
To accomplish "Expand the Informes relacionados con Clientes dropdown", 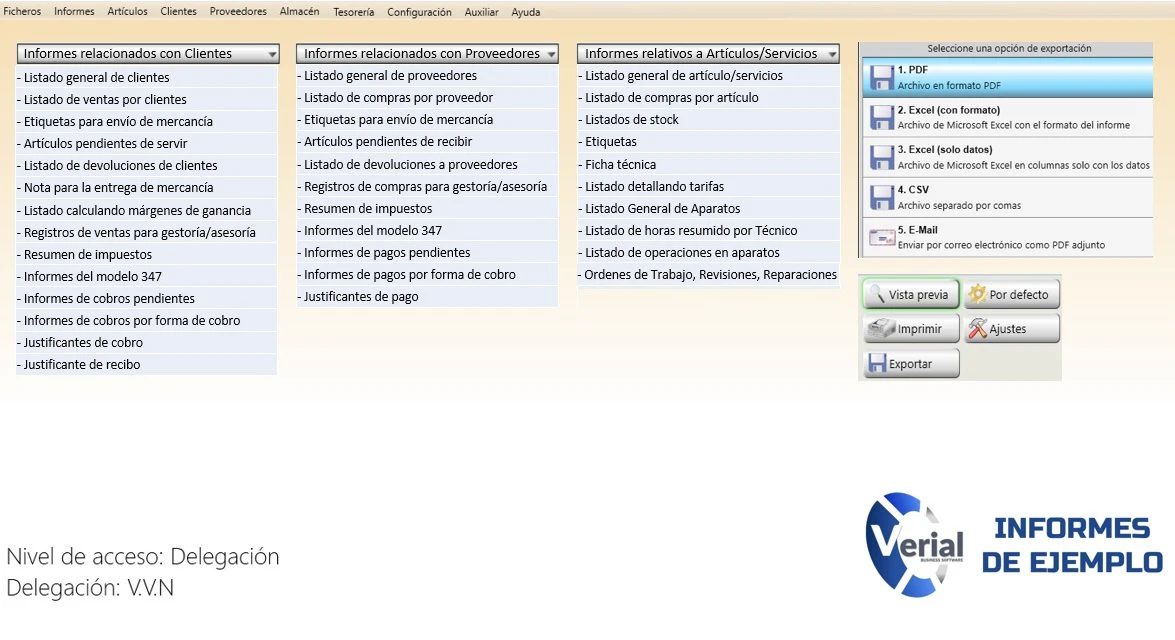I will coord(272,54).
